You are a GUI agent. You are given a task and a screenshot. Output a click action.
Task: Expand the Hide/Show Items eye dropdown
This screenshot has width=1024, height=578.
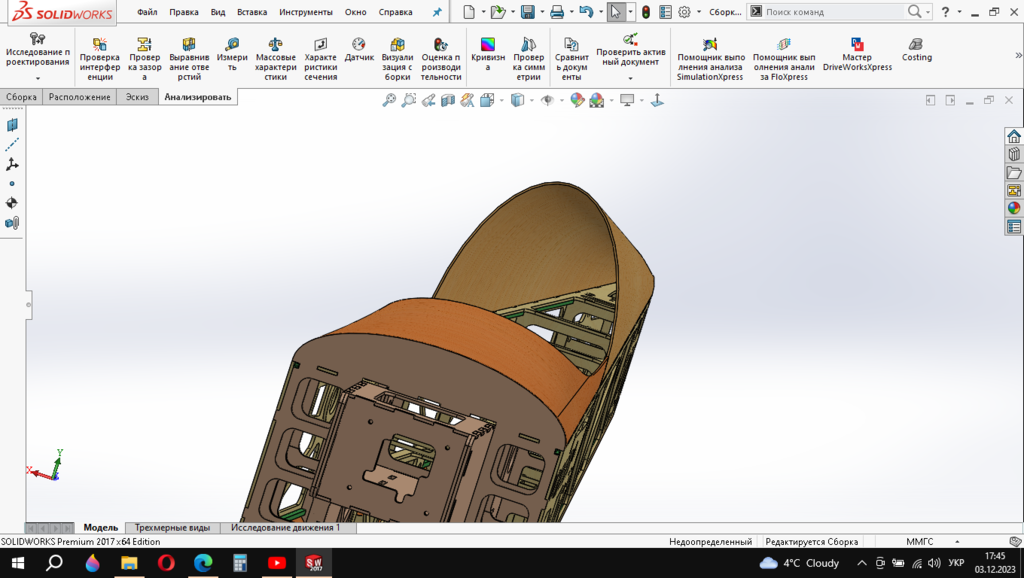tap(561, 100)
